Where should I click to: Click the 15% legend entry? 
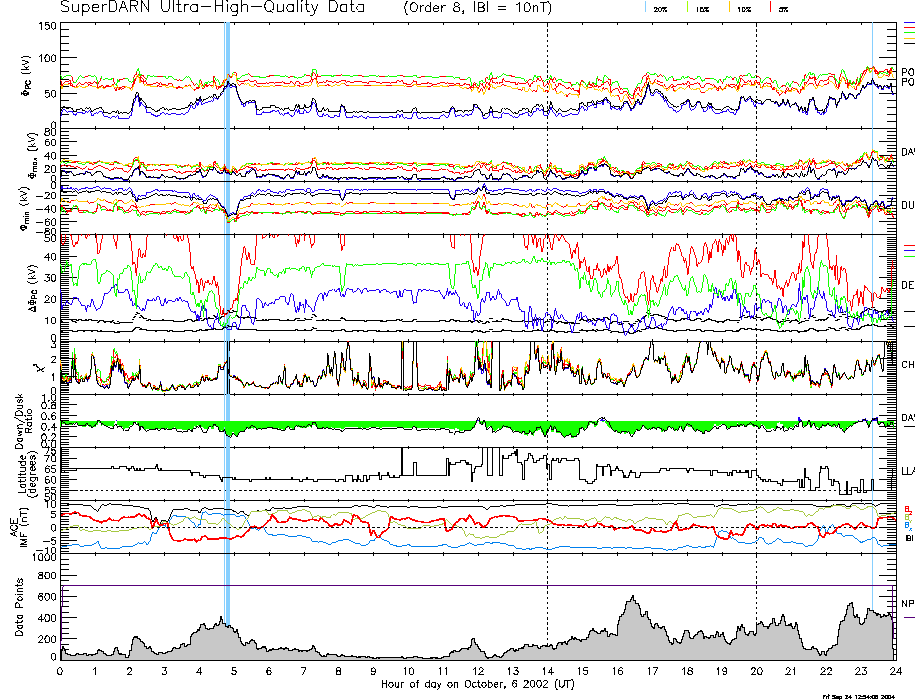[x=701, y=8]
